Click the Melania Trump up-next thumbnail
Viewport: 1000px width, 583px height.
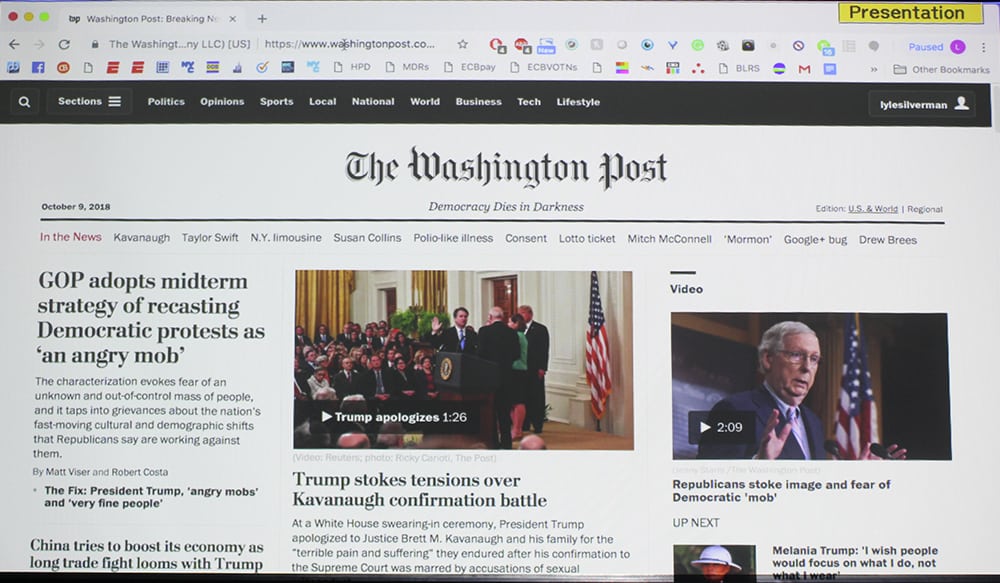(714, 563)
